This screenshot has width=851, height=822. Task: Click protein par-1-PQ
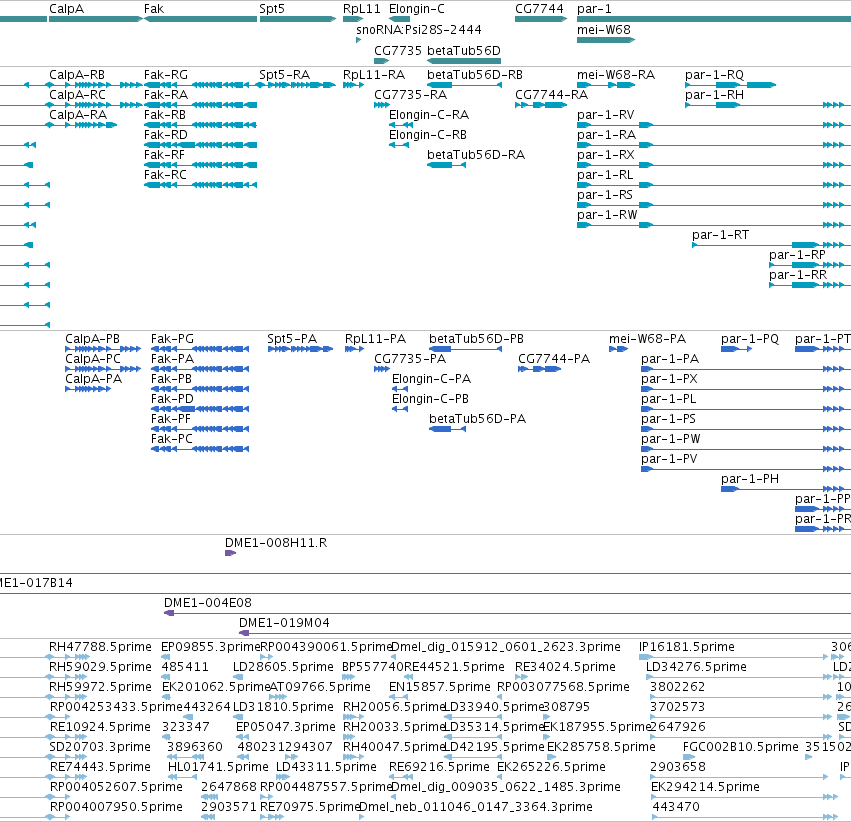click(736, 349)
